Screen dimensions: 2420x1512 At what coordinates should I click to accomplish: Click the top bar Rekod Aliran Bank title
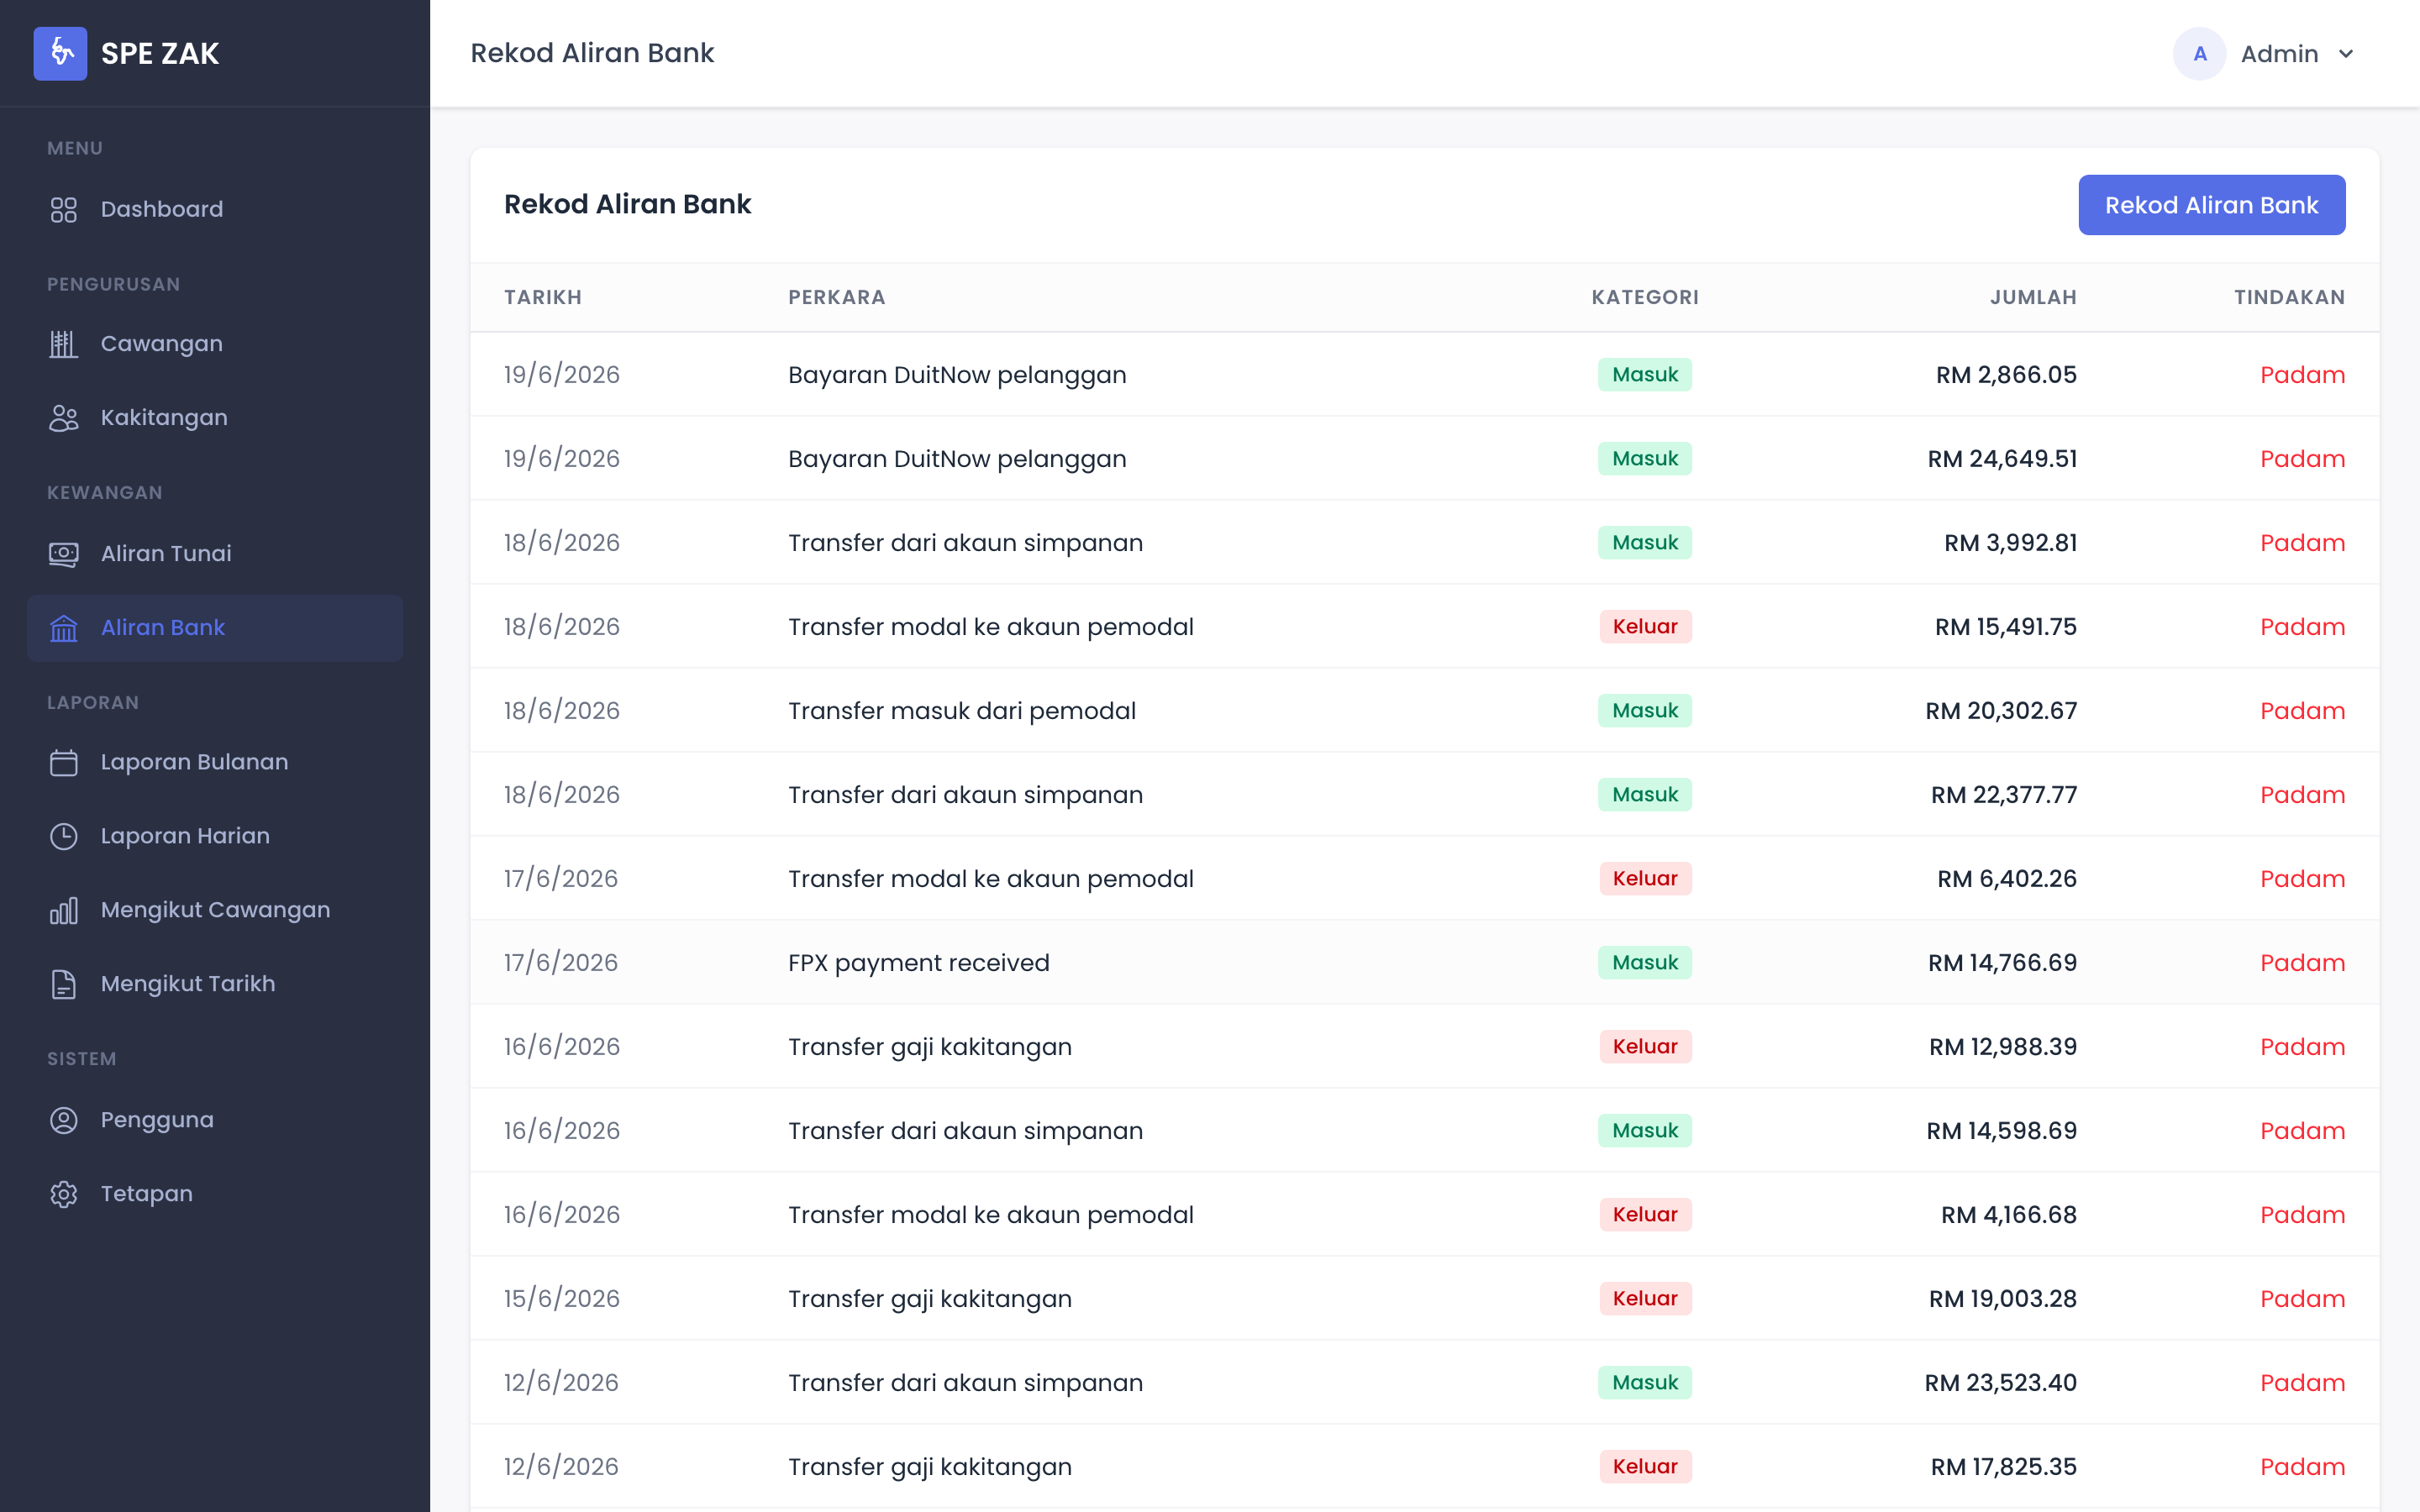(x=592, y=53)
